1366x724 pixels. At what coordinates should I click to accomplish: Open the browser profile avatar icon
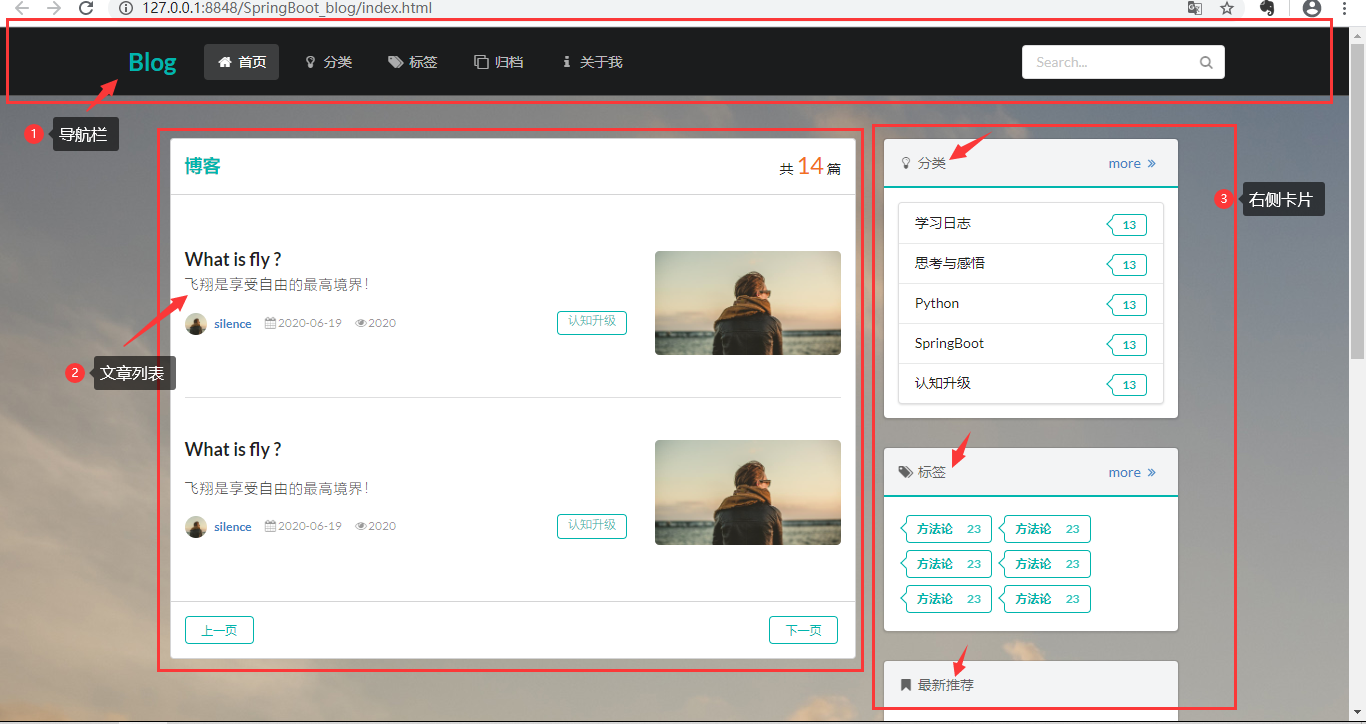[x=1312, y=8]
